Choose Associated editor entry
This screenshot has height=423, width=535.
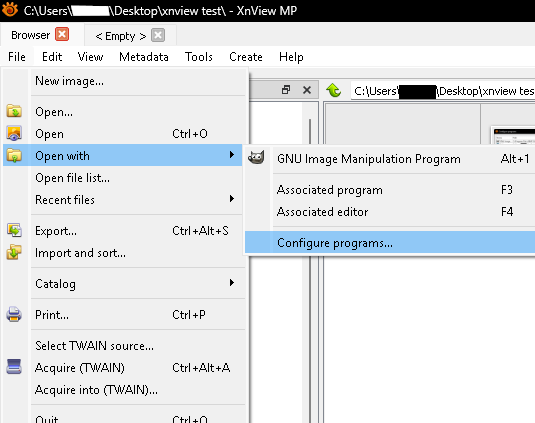tap(390, 212)
